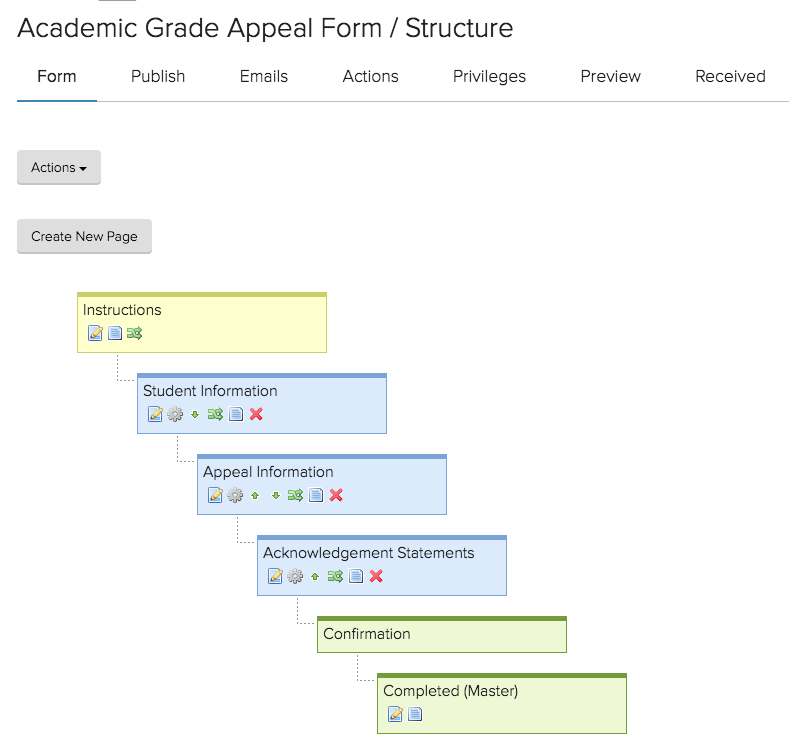Delete the Acknowledgement Statements page

pos(376,576)
